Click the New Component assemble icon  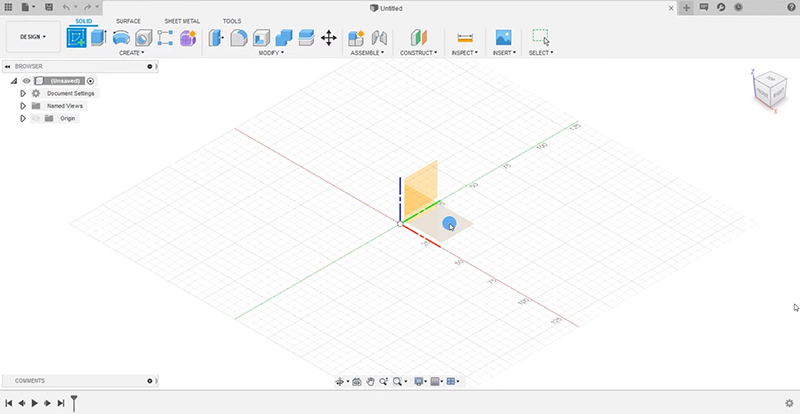356,38
